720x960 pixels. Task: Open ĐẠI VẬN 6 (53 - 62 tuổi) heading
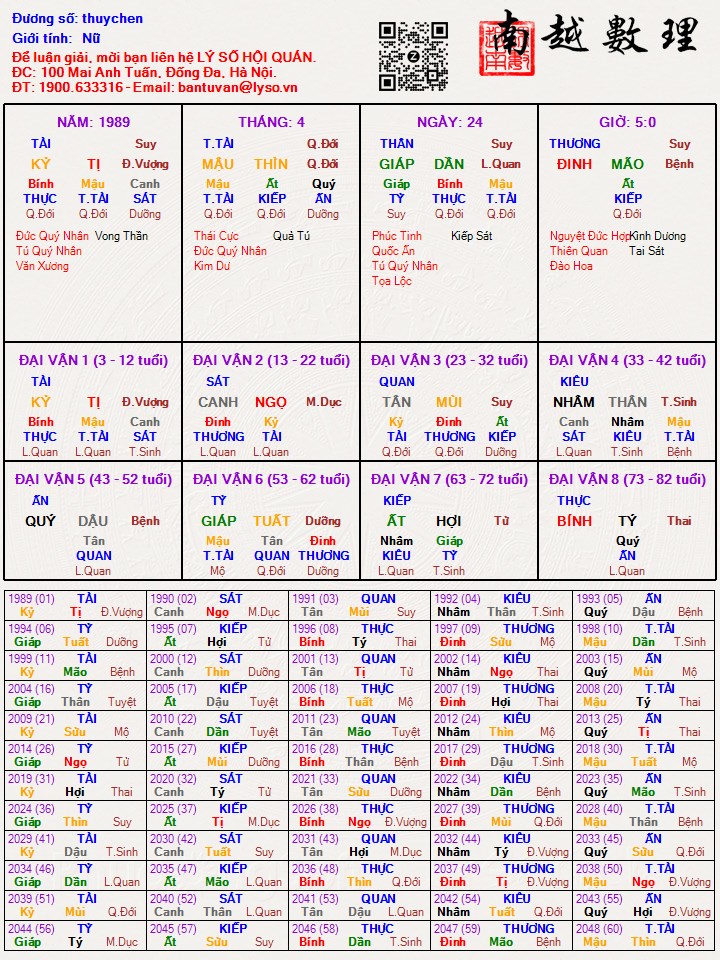point(271,479)
